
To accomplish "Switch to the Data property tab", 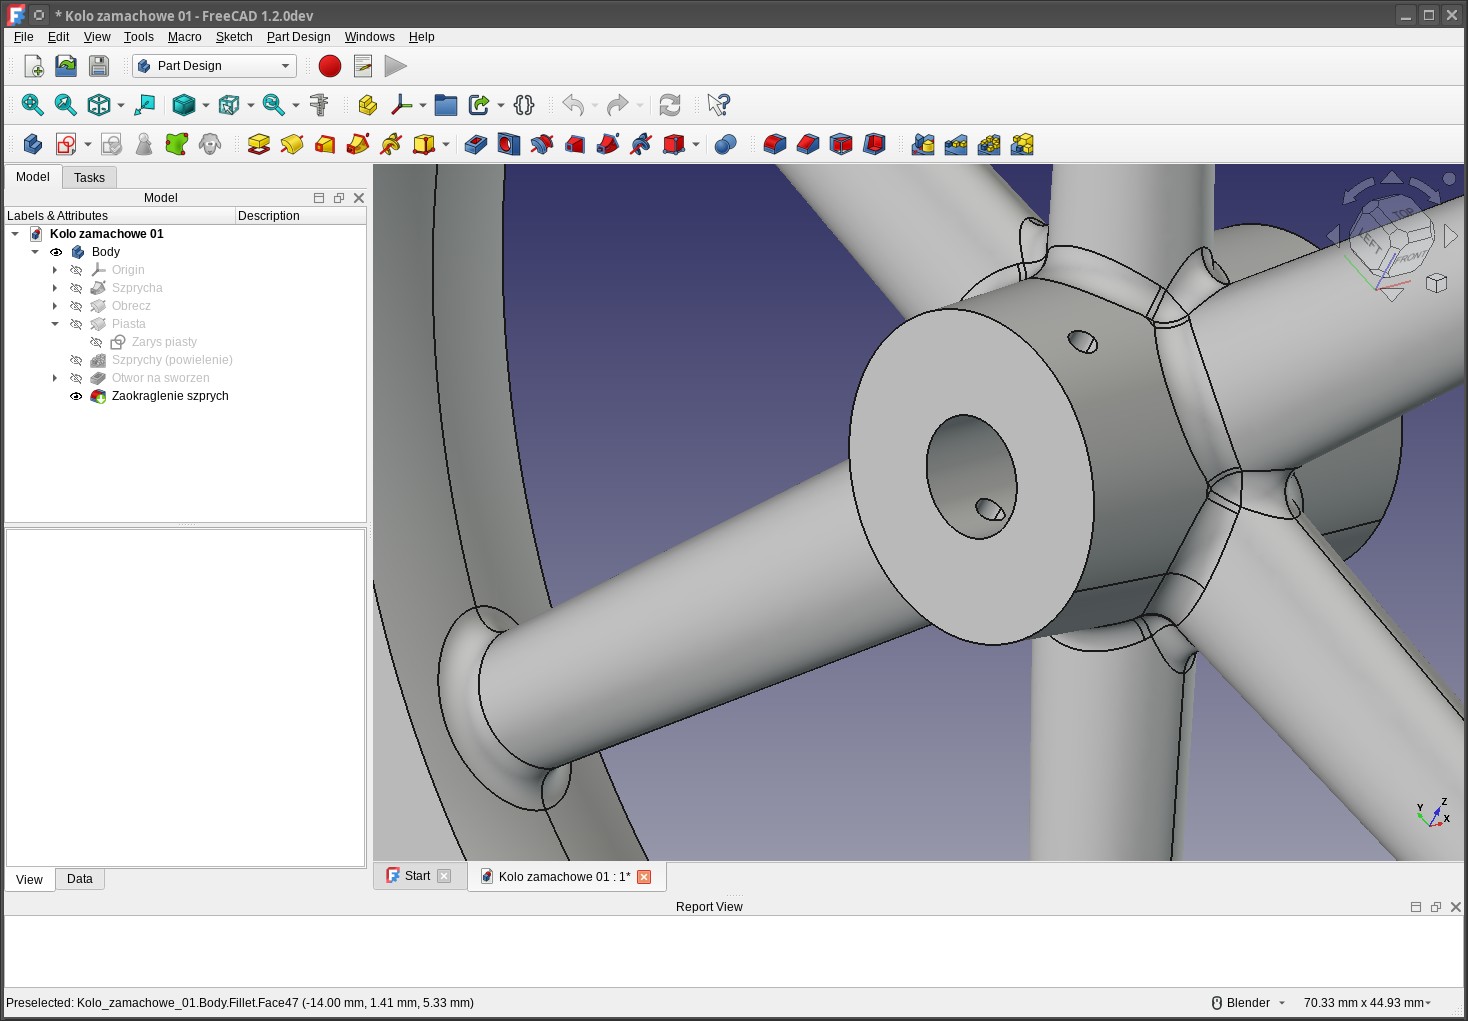I will click(80, 879).
